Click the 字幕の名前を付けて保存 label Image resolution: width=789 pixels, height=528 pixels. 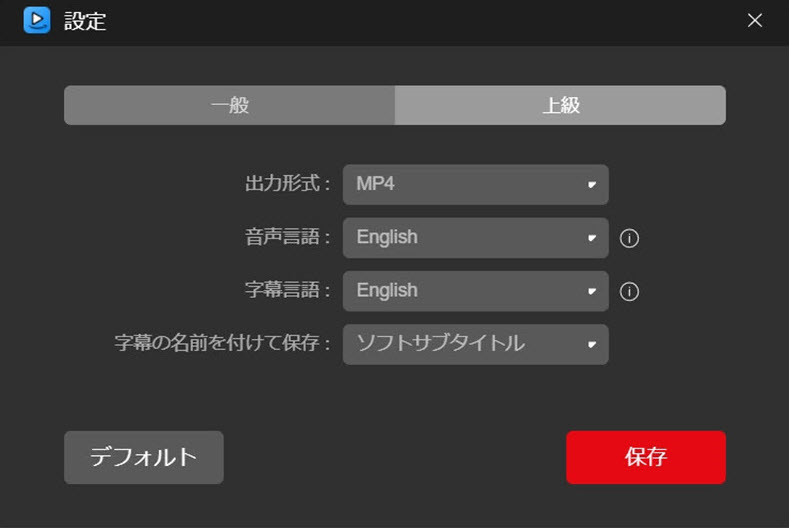click(x=222, y=344)
